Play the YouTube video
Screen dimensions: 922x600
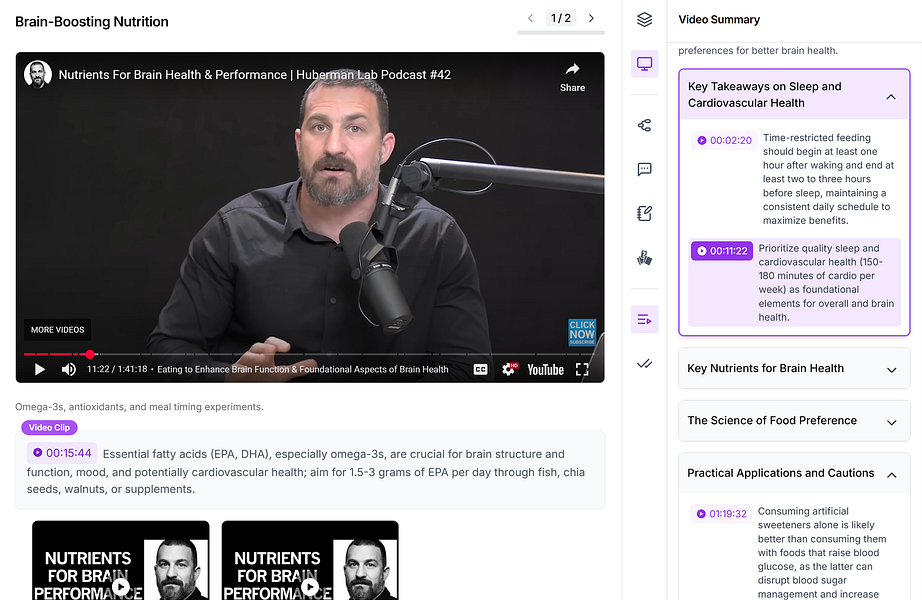(x=39, y=369)
